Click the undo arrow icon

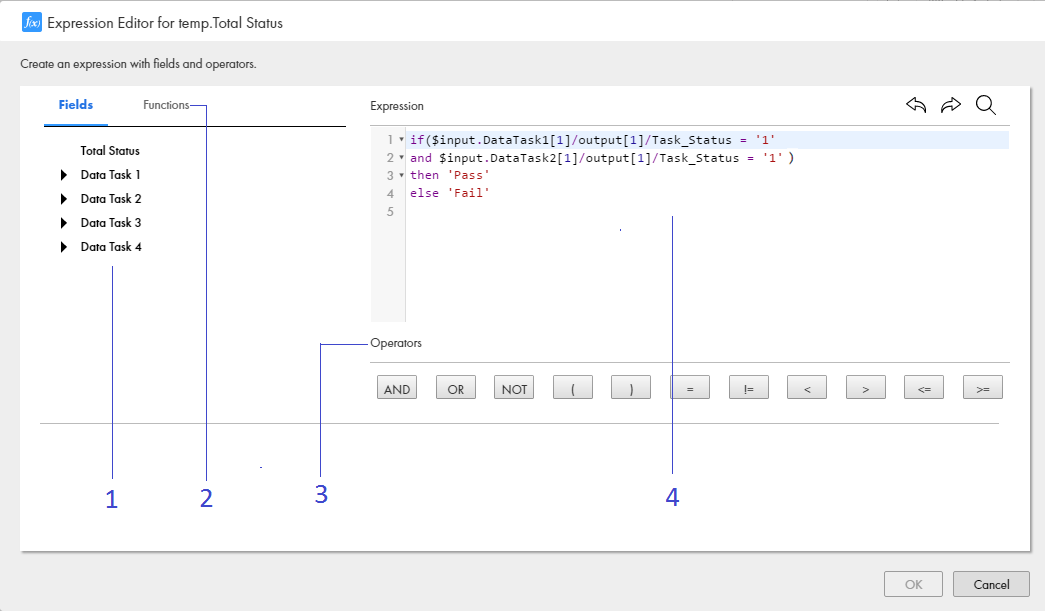pyautogui.click(x=916, y=105)
